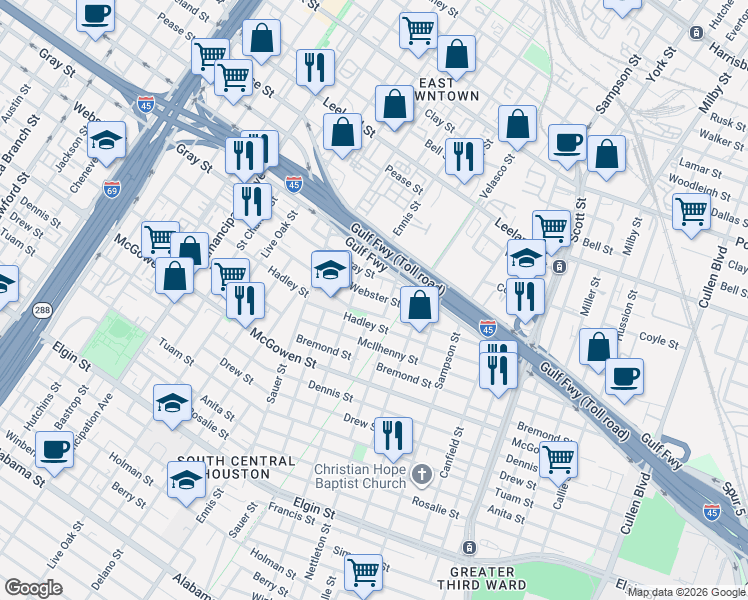Click the SOUTH CENTRAL HOUSTON neighborhood label
The height and width of the screenshot is (600, 748).
click(x=236, y=467)
